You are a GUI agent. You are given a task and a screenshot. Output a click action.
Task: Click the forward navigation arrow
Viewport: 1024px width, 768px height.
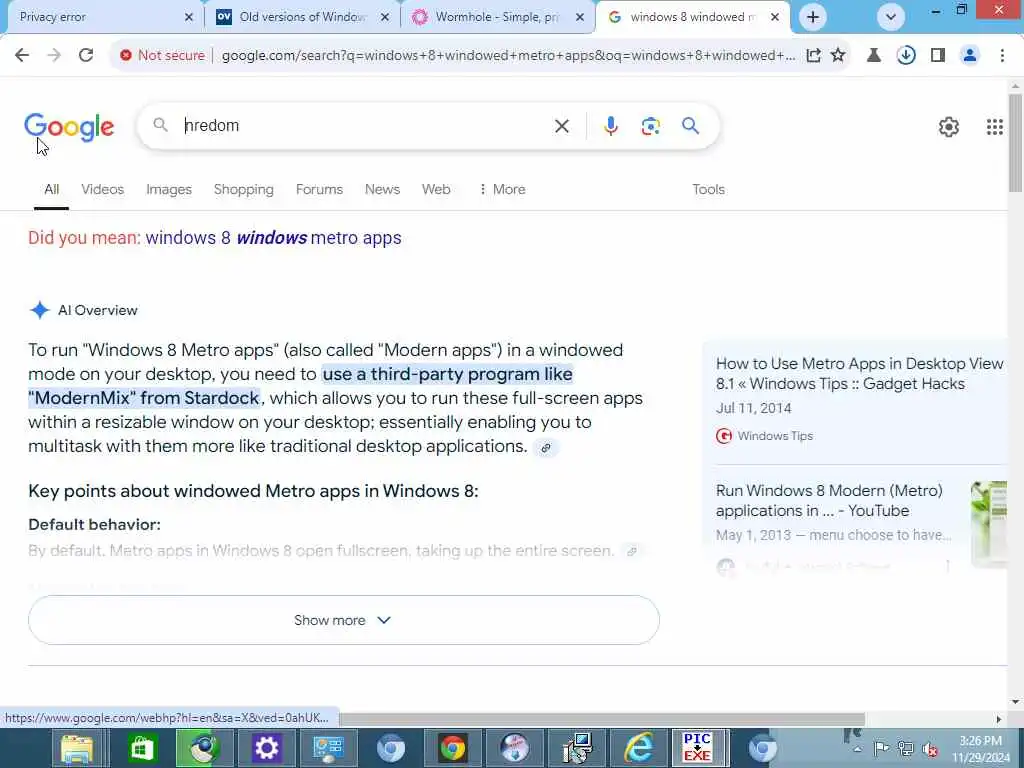[x=54, y=56]
